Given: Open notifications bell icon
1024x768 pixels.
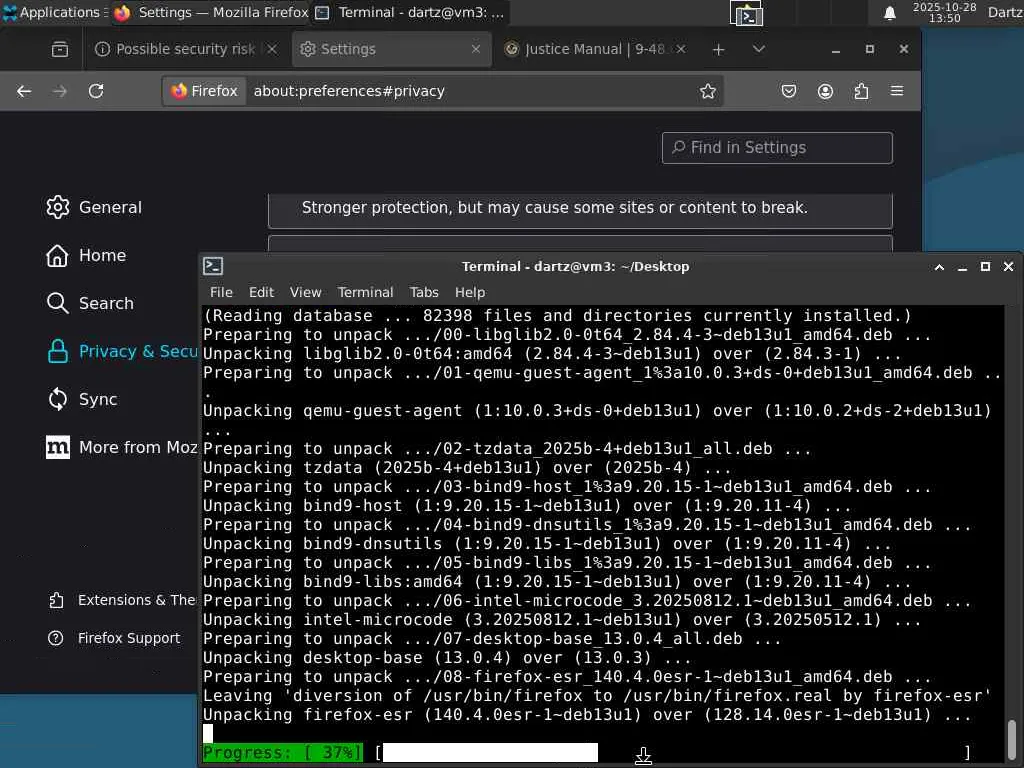Looking at the screenshot, I should click(x=889, y=13).
